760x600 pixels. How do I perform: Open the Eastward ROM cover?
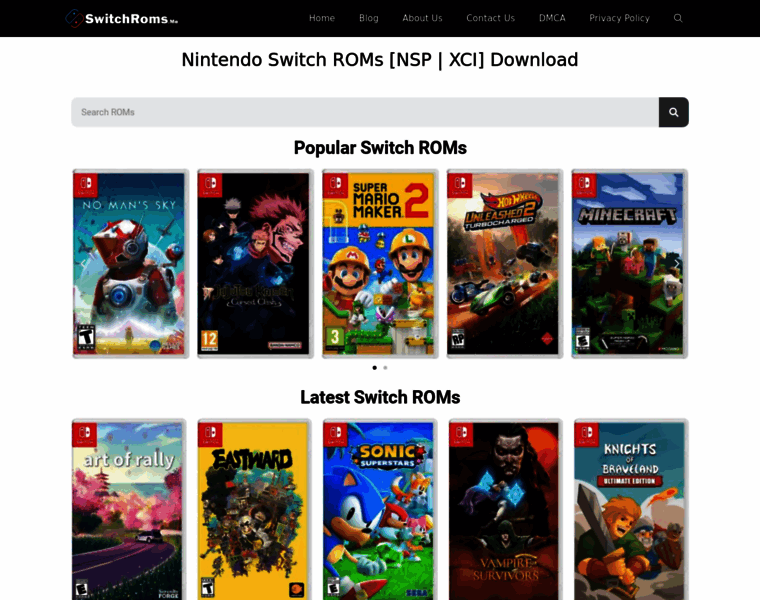255,510
